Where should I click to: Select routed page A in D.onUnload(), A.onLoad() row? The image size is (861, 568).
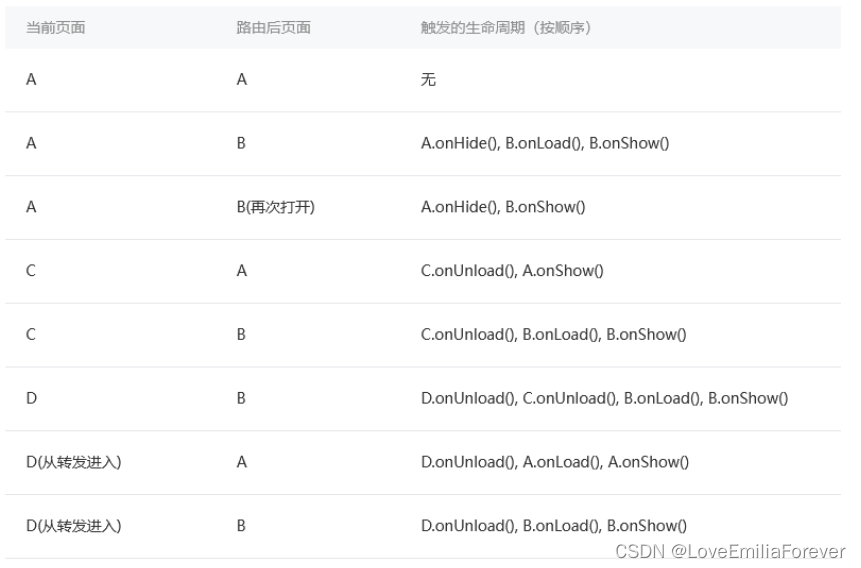click(242, 462)
